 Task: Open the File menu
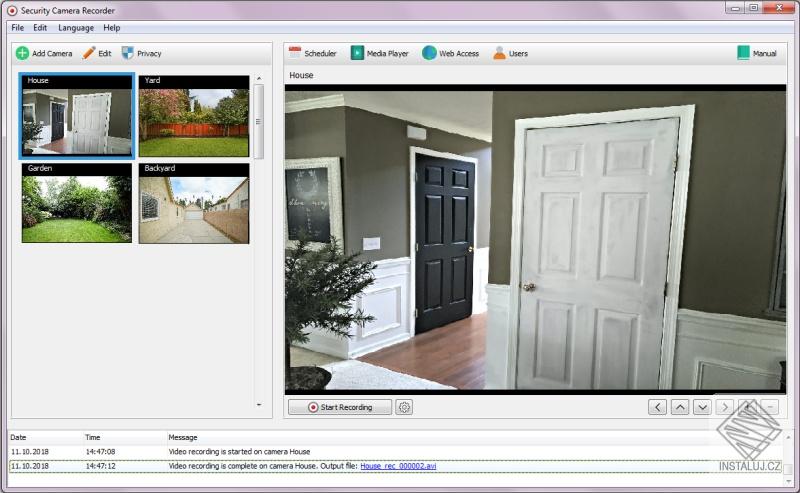[17, 28]
